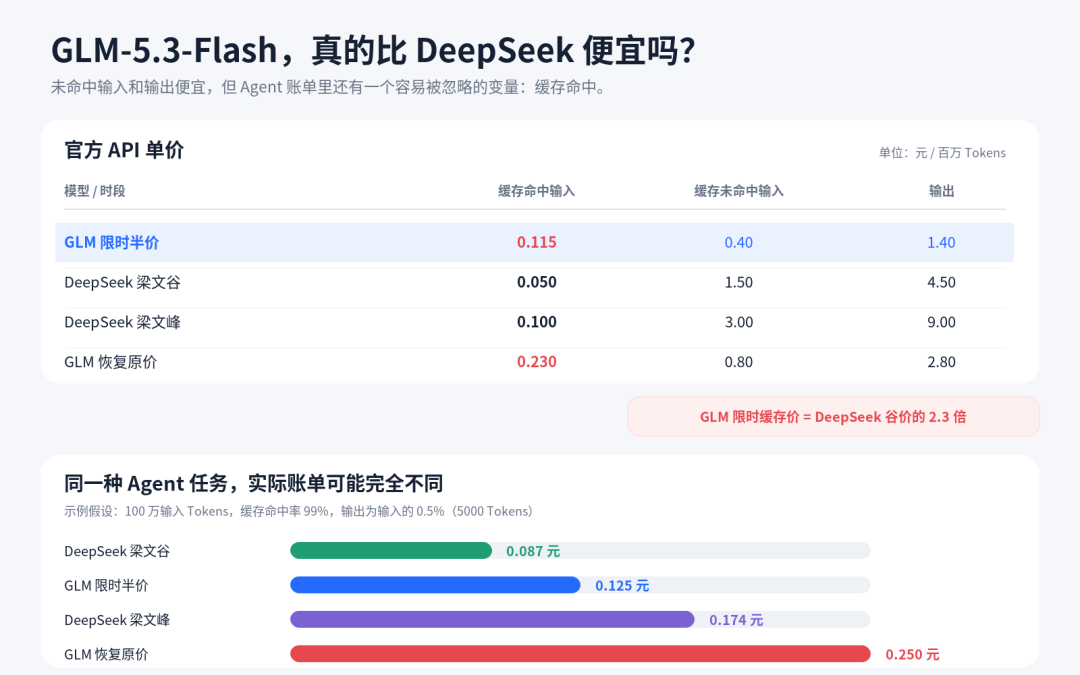Click the blue bar for GLM 限时半价
The width and height of the screenshot is (1080, 675).
435,585
